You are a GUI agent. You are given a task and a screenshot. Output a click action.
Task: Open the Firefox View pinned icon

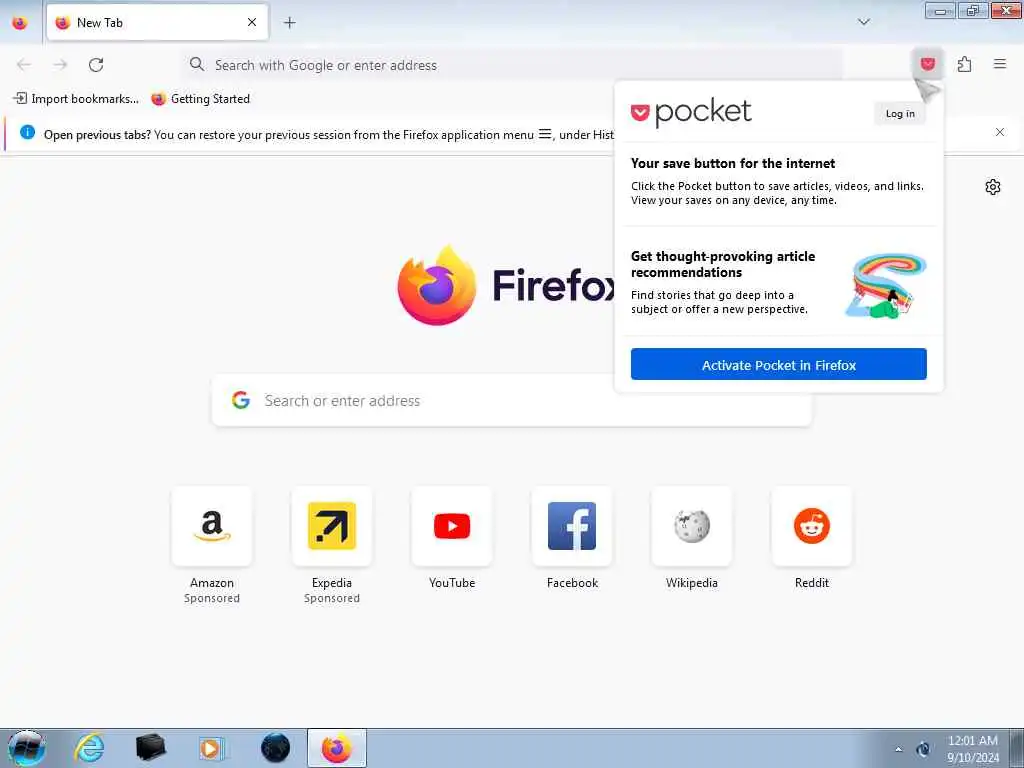tap(20, 23)
